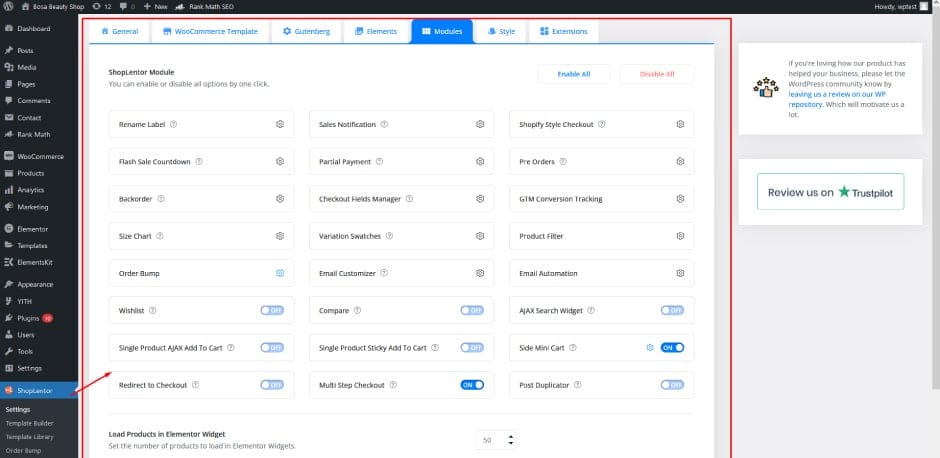Screen dimensions: 940x458
Task: Click the Enable All button
Action: [574, 74]
